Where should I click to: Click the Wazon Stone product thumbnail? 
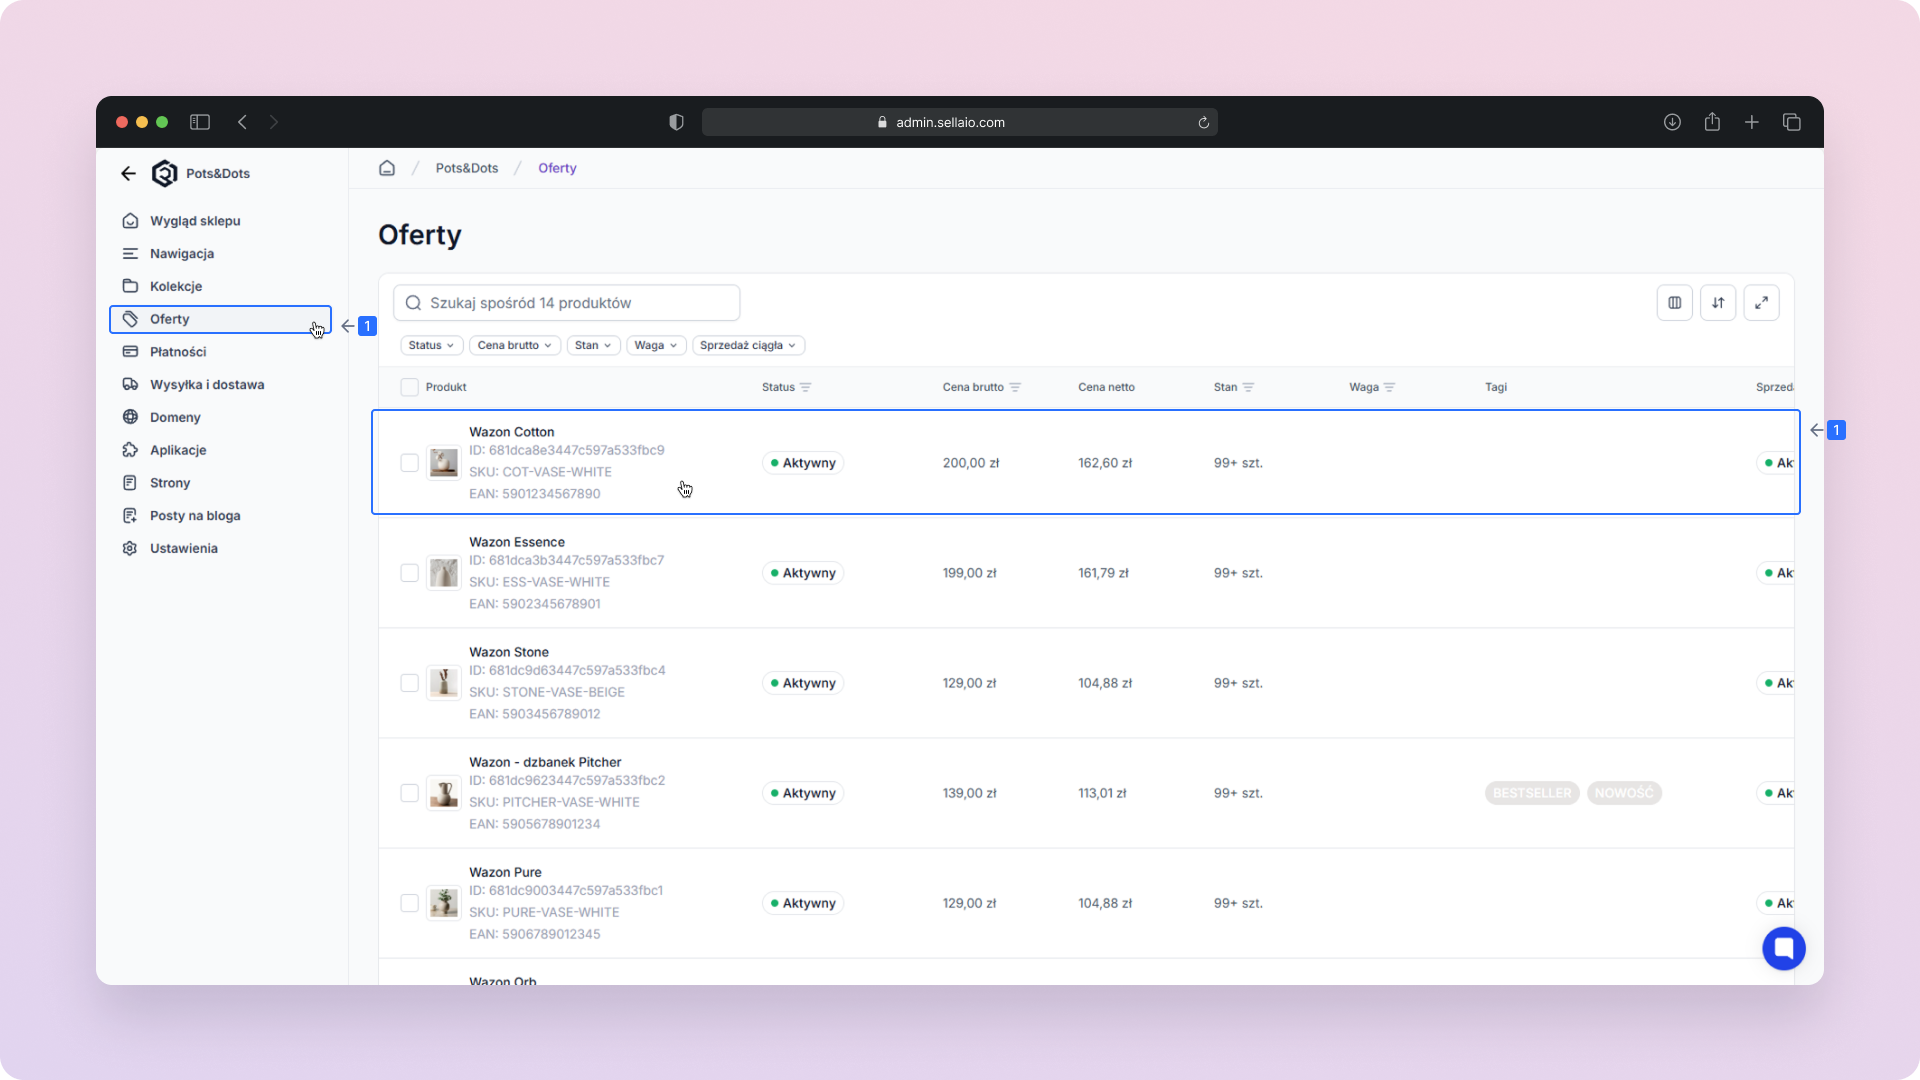click(444, 683)
